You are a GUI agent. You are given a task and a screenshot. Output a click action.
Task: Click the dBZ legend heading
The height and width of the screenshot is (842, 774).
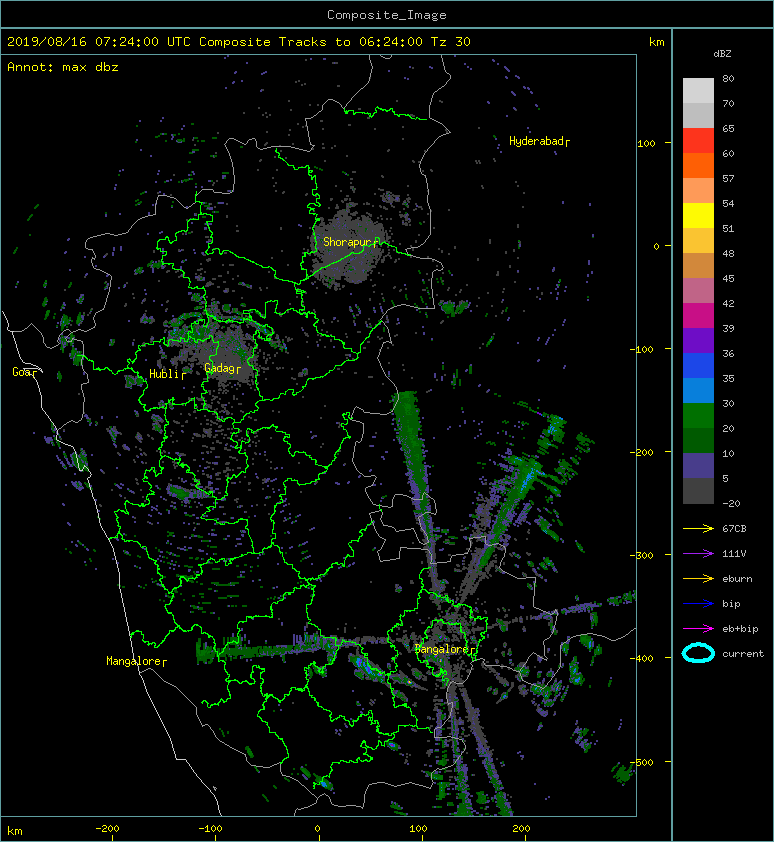pos(722,54)
